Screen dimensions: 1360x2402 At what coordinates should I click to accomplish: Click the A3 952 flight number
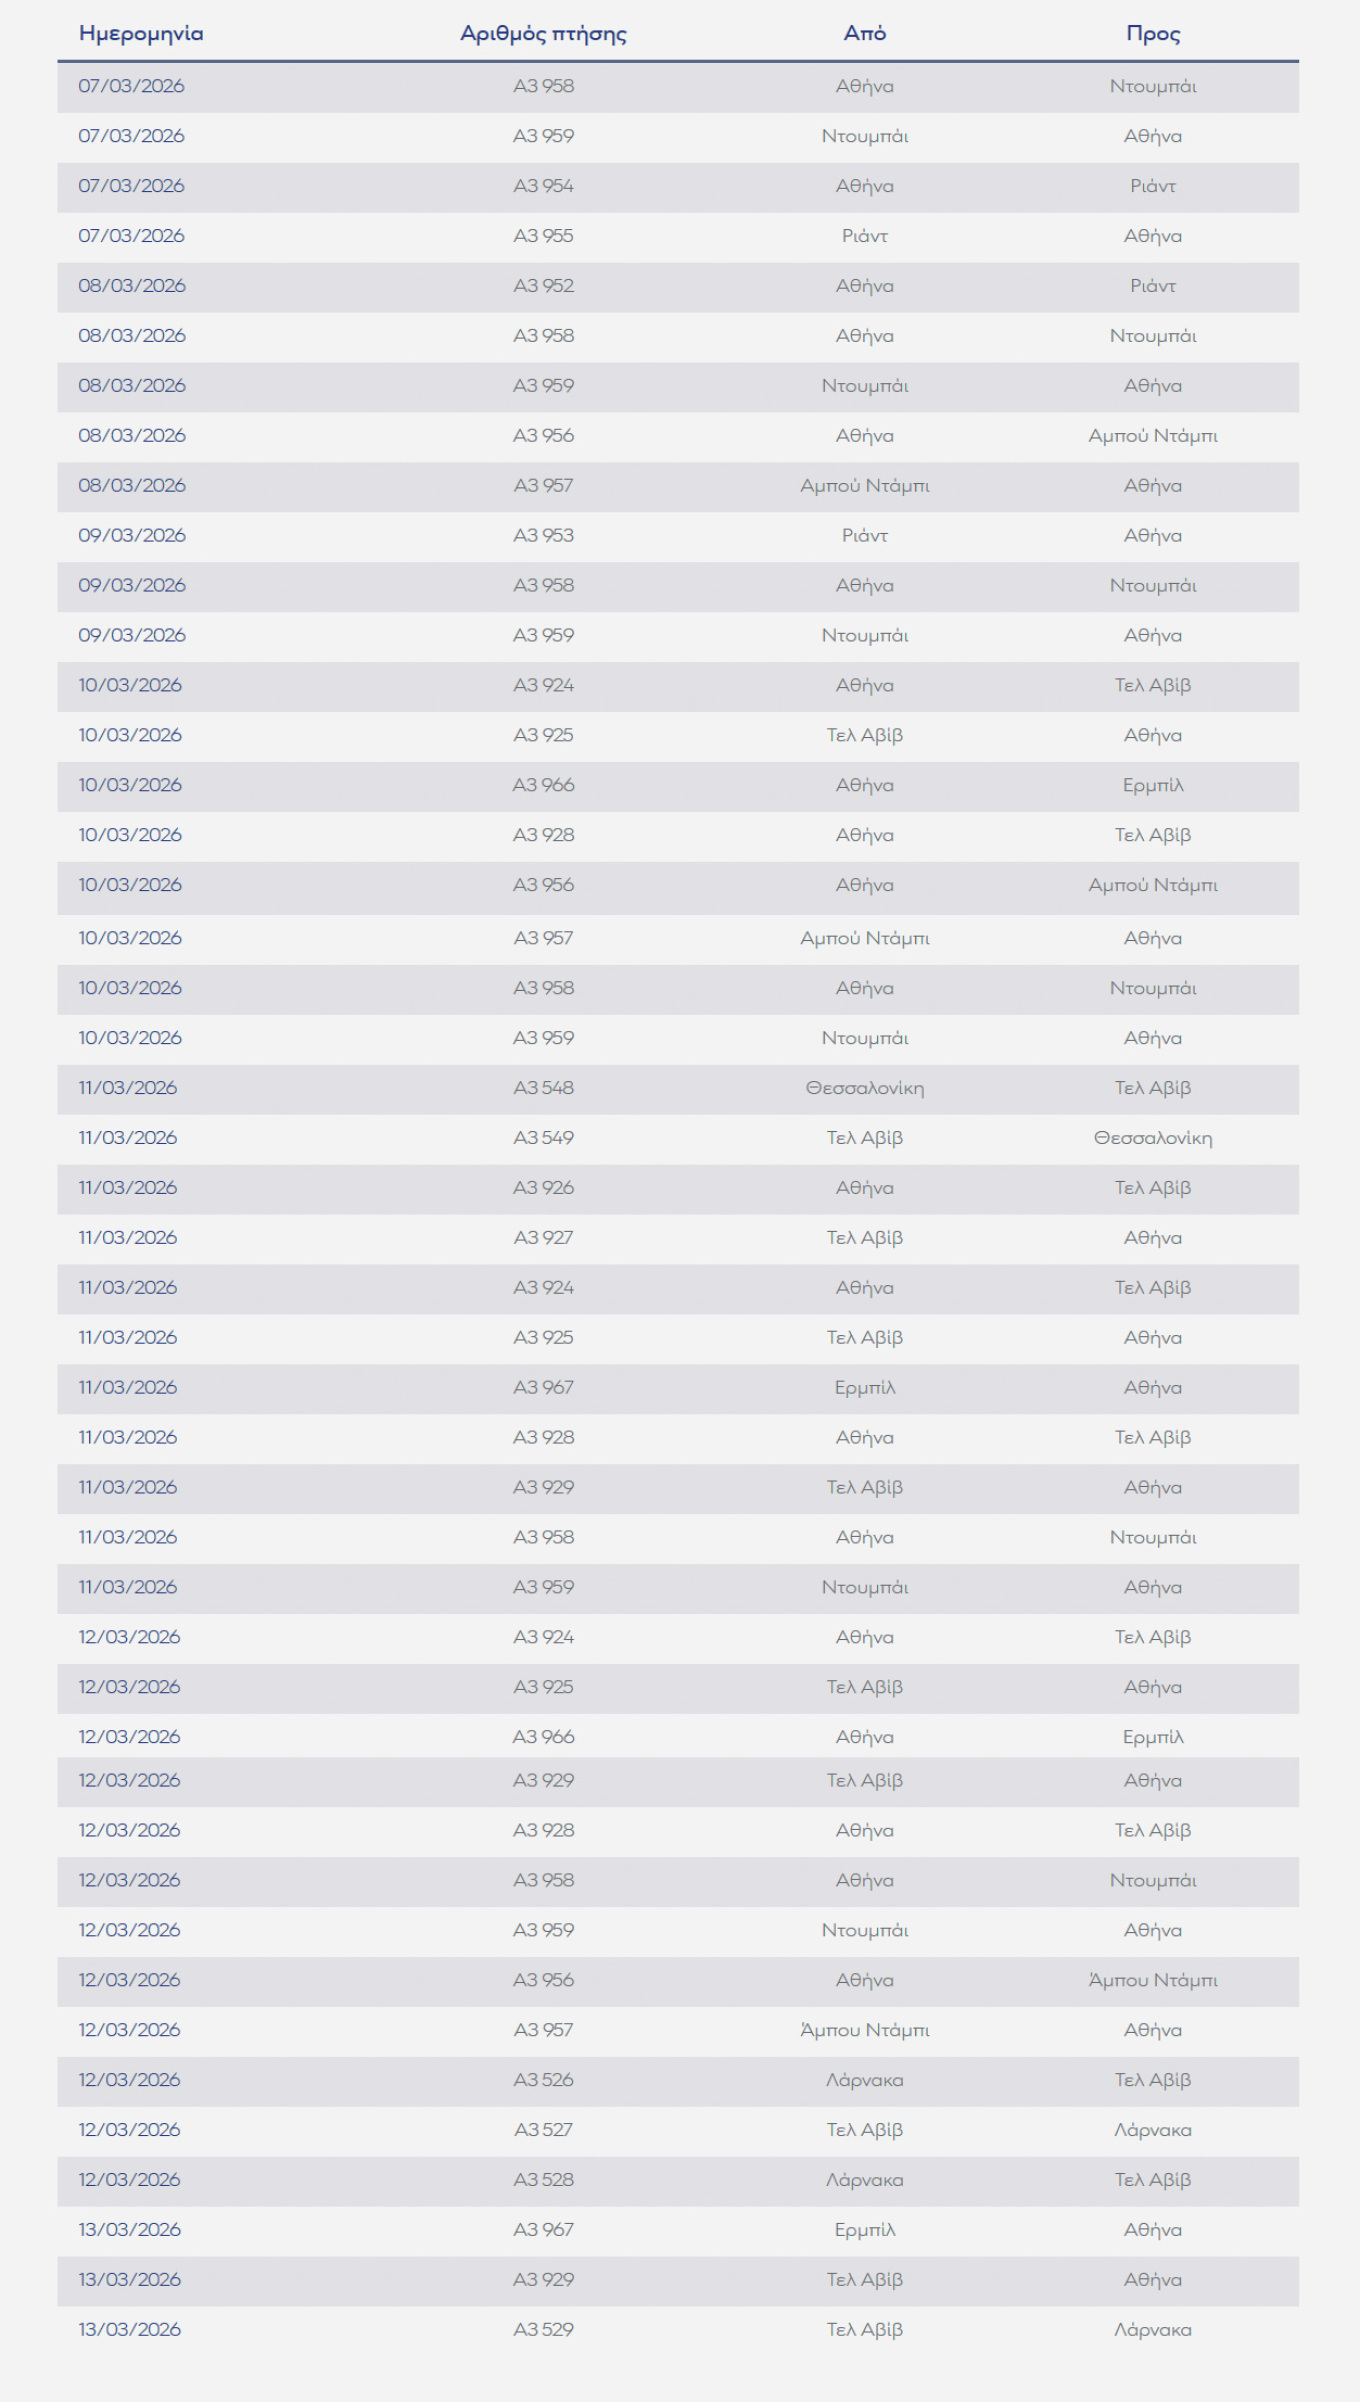coord(543,286)
